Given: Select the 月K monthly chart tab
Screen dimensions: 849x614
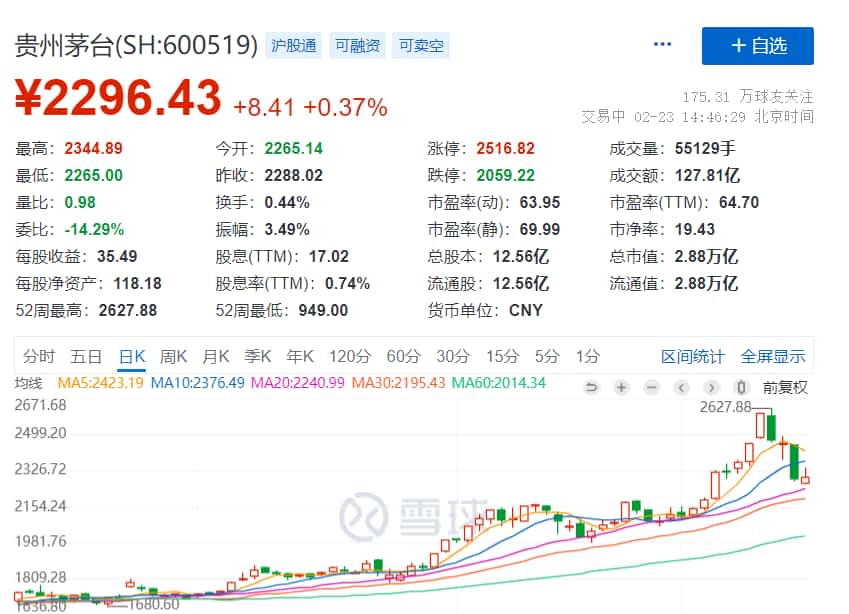Looking at the screenshot, I should [216, 356].
